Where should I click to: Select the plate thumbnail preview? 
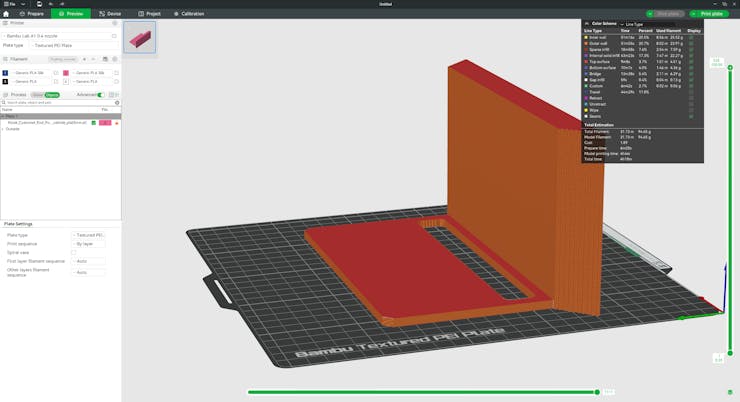click(x=139, y=38)
